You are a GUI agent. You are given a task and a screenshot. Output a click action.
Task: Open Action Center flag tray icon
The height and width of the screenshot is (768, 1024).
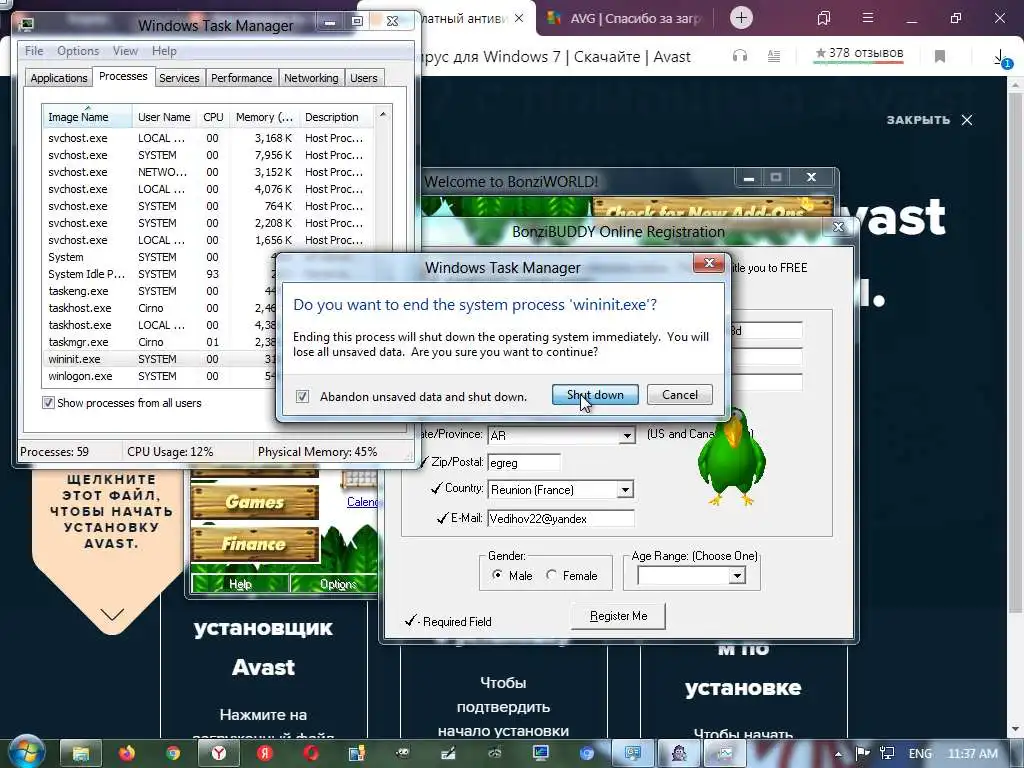click(x=862, y=754)
